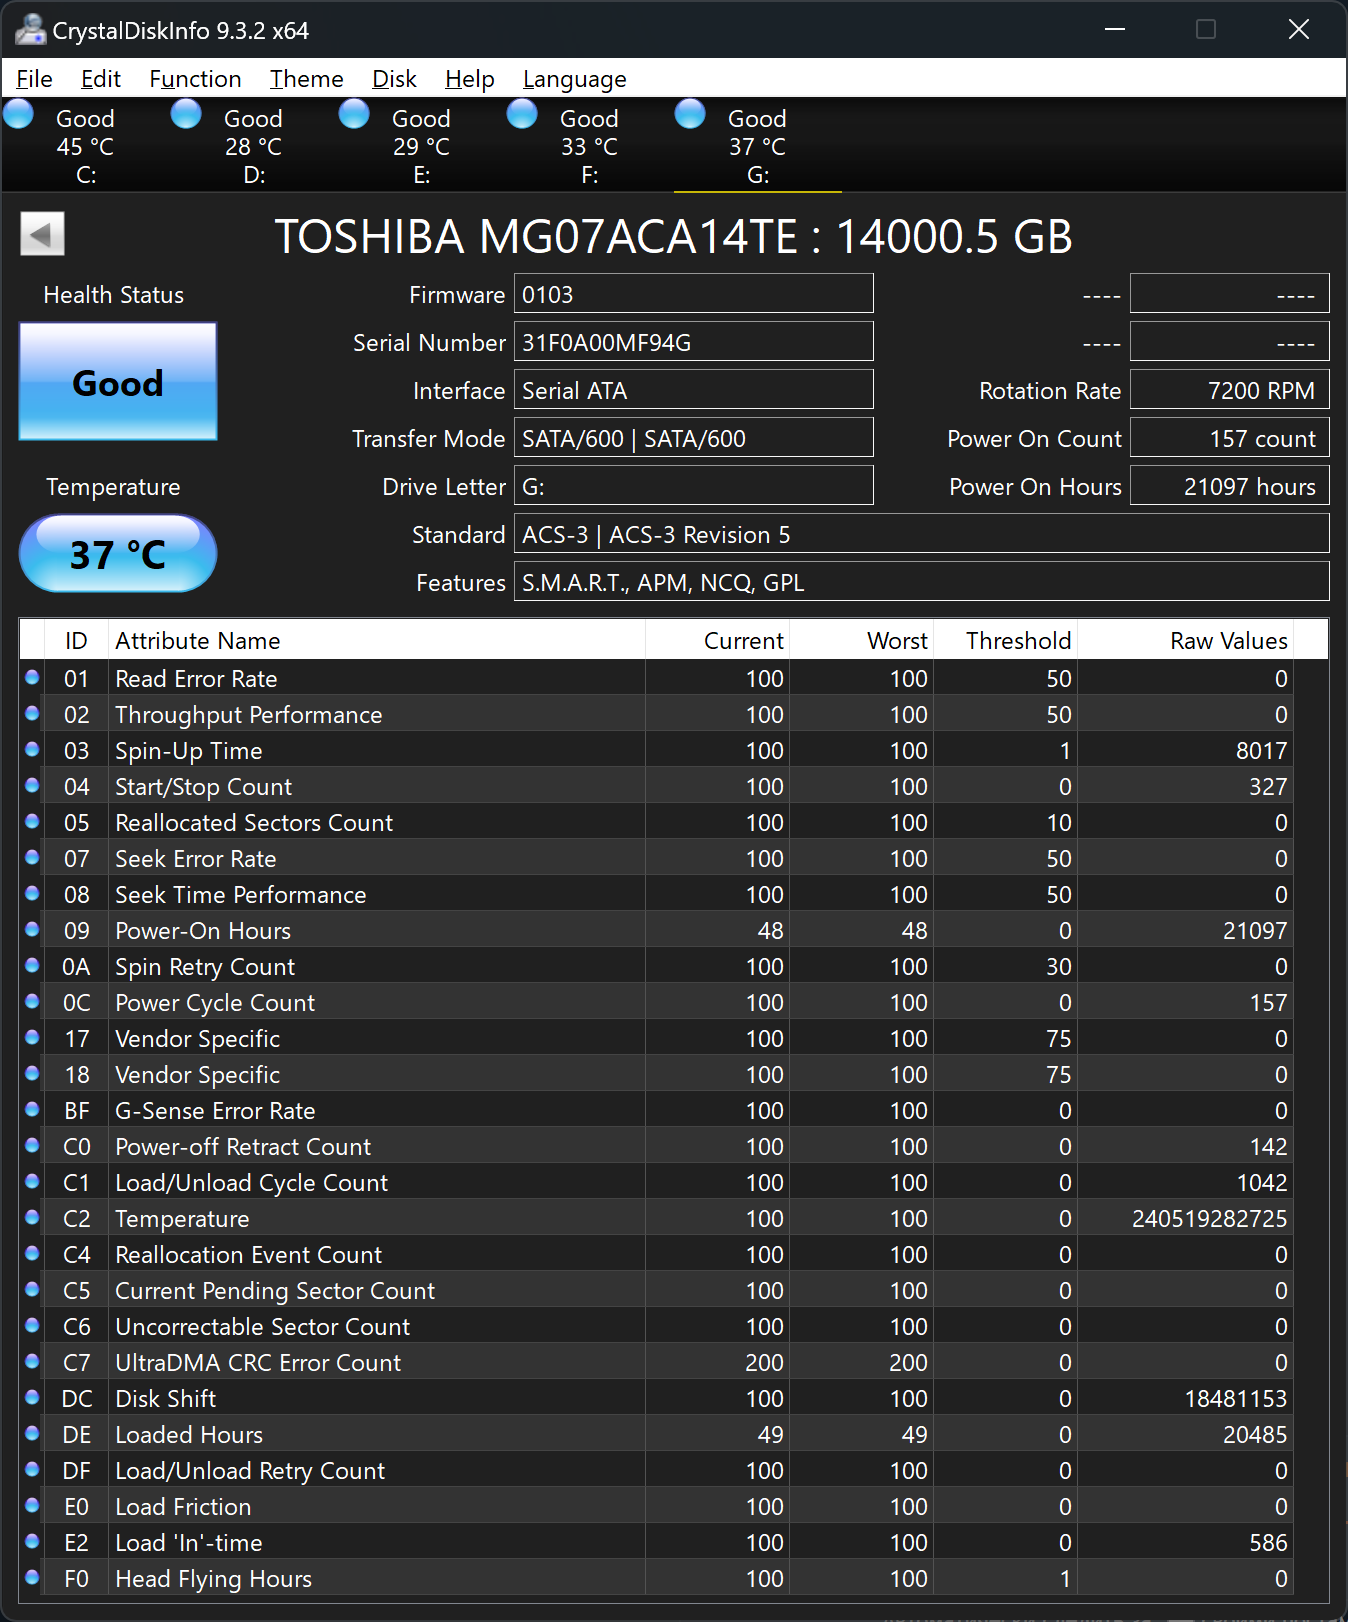Click status dot for Throughput Performance

(32, 714)
